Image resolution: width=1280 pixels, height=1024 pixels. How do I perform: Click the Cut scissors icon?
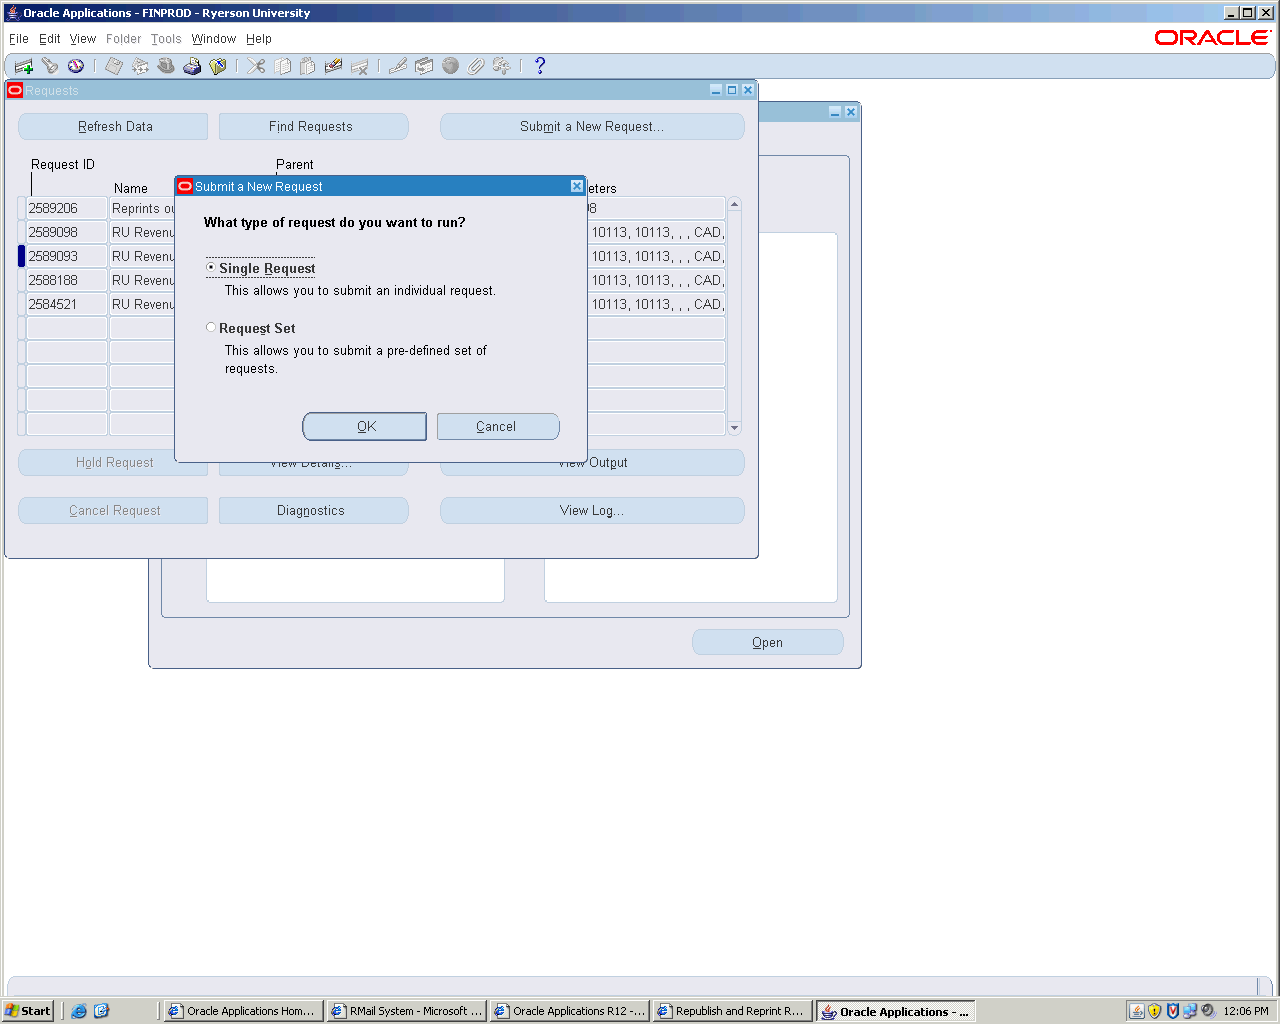click(257, 66)
